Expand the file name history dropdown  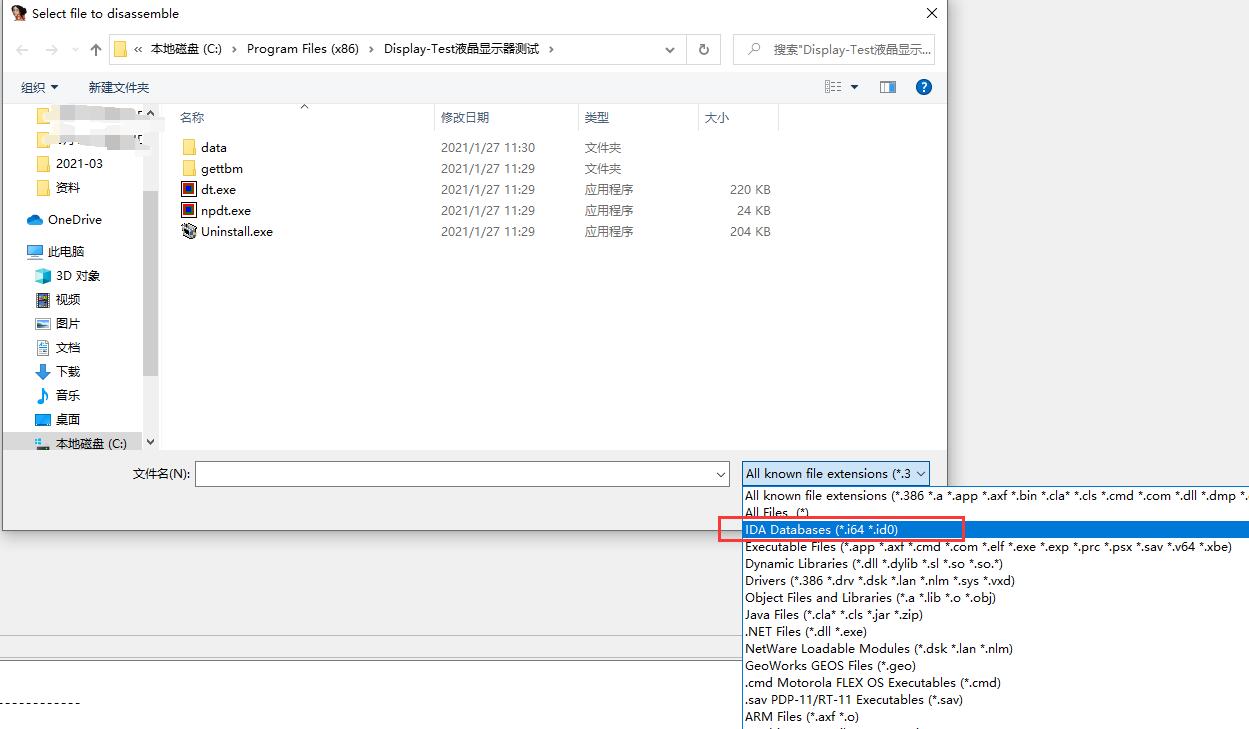pos(721,474)
